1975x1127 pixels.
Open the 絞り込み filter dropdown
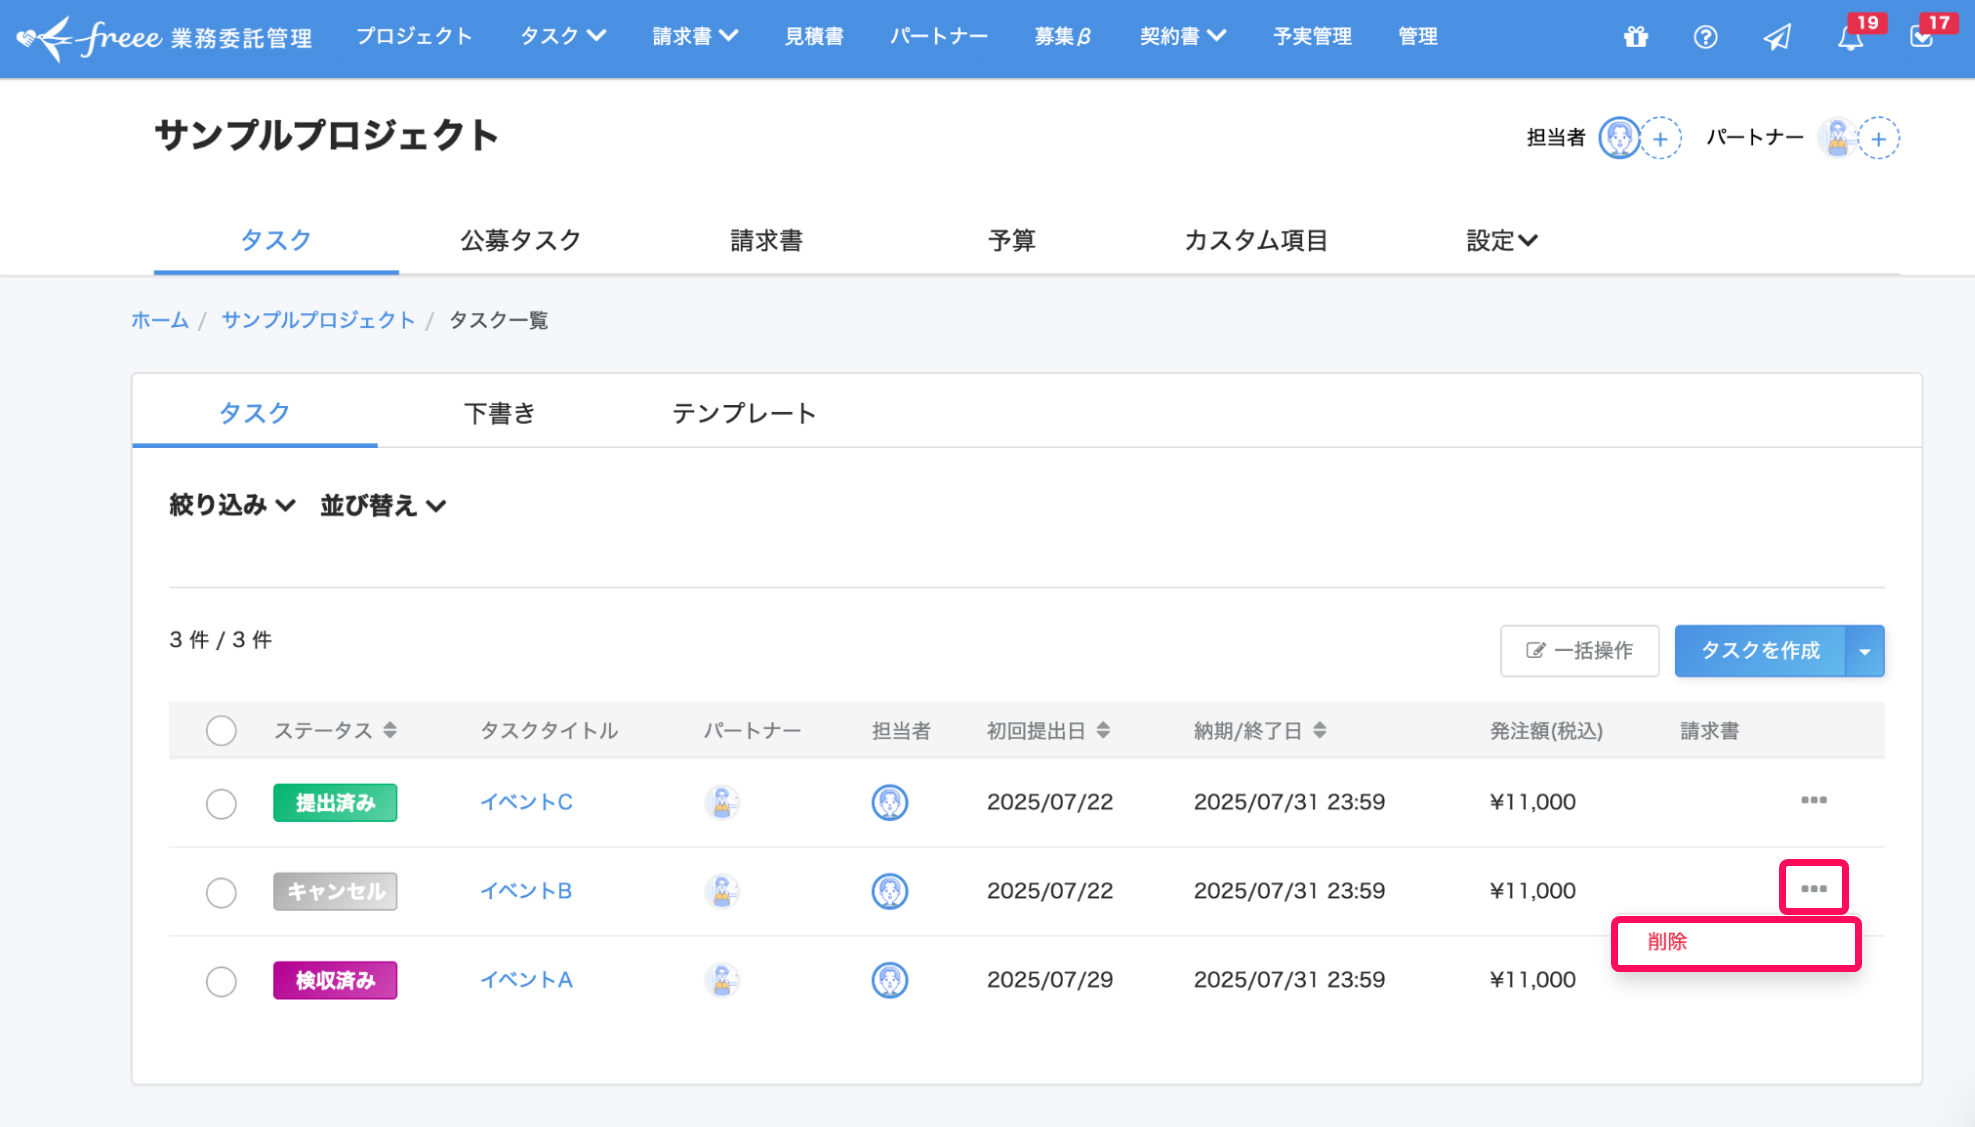pos(232,505)
